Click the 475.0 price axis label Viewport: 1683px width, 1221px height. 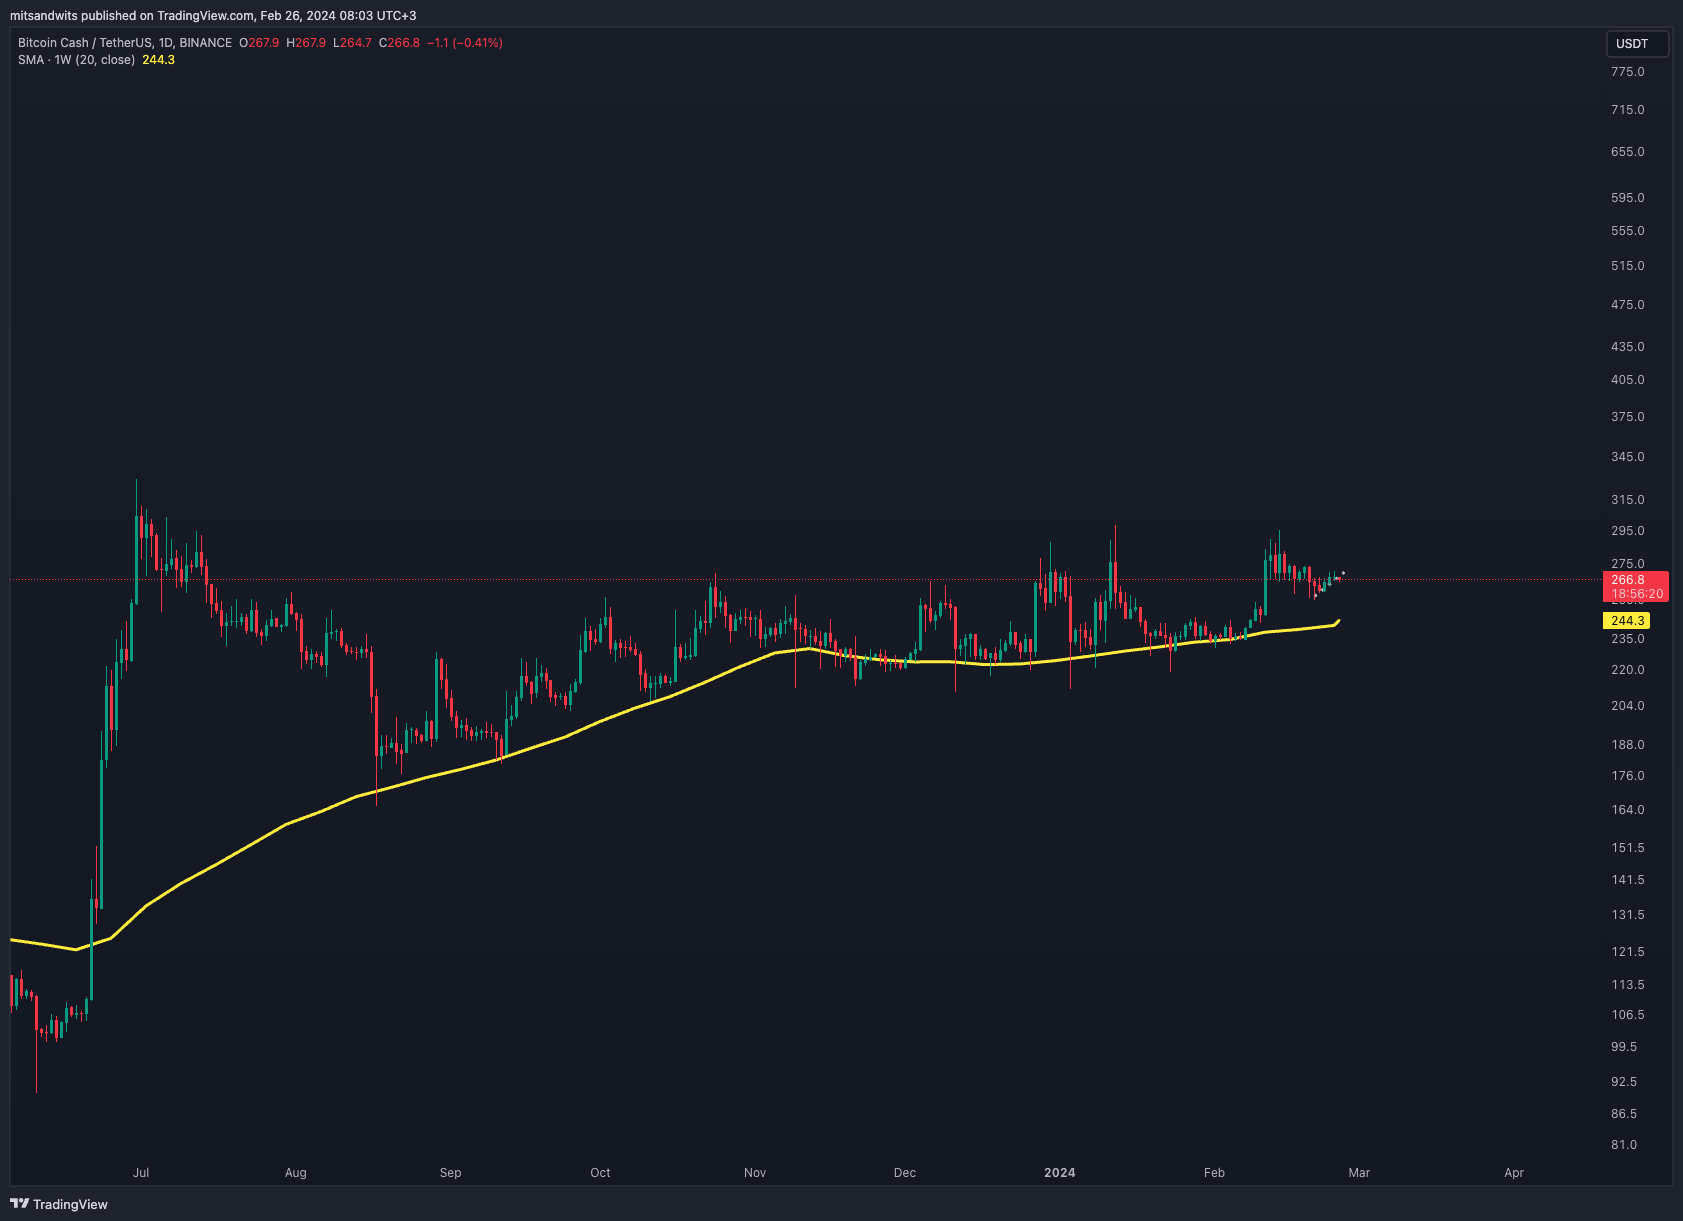[x=1628, y=305]
